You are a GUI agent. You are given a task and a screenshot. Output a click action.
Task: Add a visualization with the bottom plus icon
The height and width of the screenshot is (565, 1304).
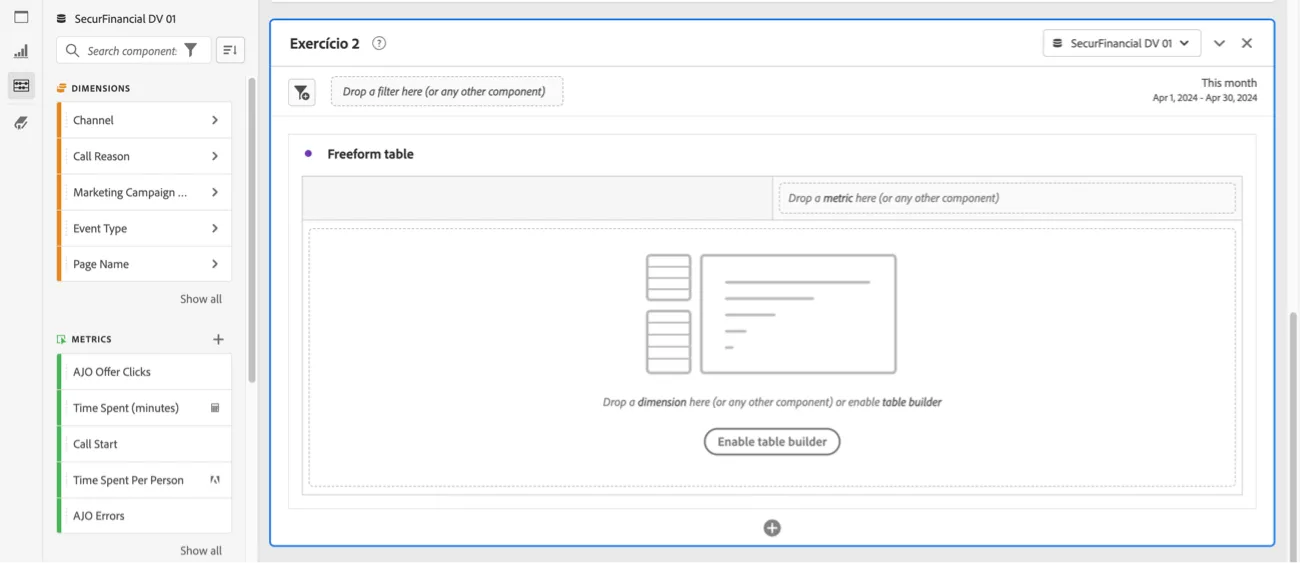tap(772, 528)
